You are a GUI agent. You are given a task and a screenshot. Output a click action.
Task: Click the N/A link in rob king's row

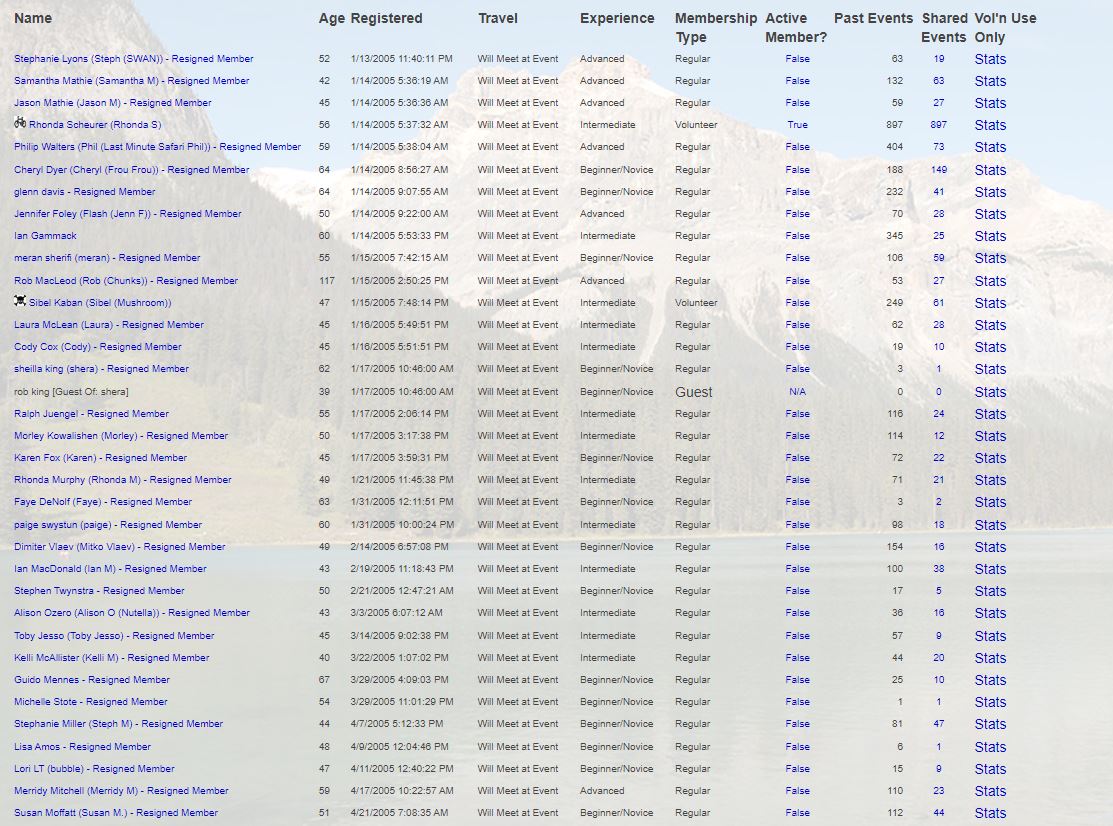click(797, 392)
